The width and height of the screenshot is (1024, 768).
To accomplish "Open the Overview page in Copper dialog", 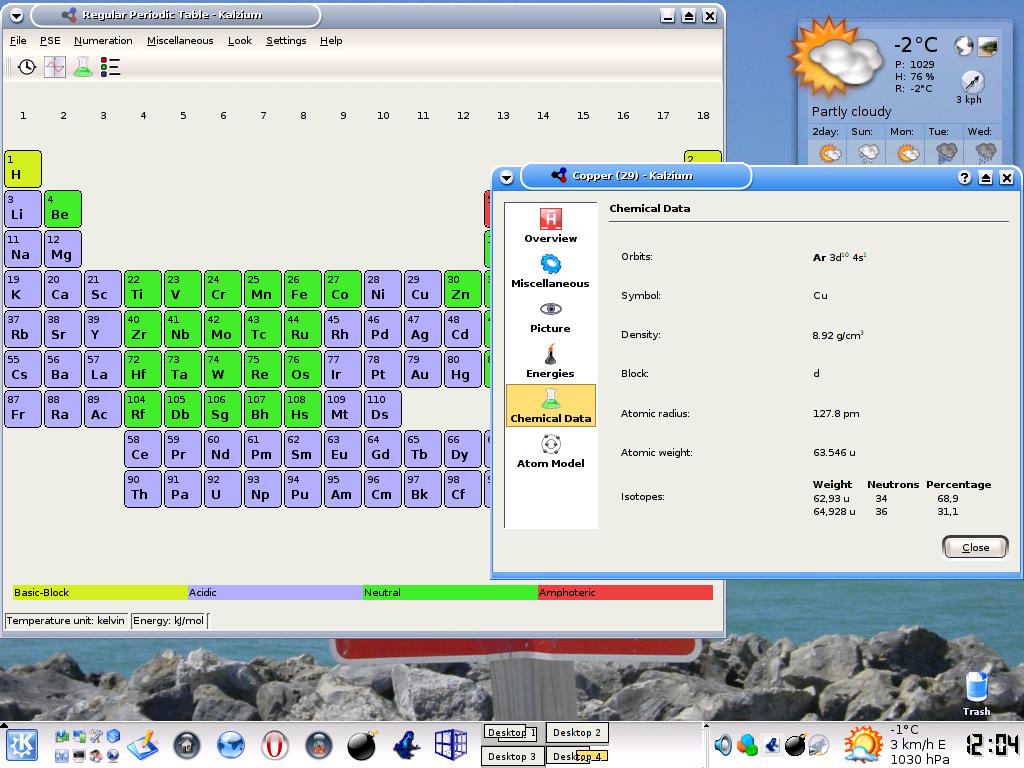I will coord(550,226).
